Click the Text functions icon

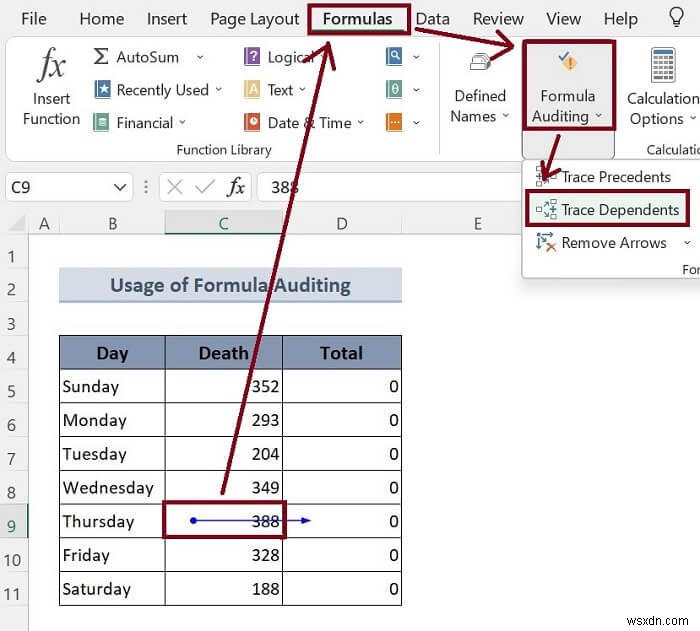pos(252,89)
